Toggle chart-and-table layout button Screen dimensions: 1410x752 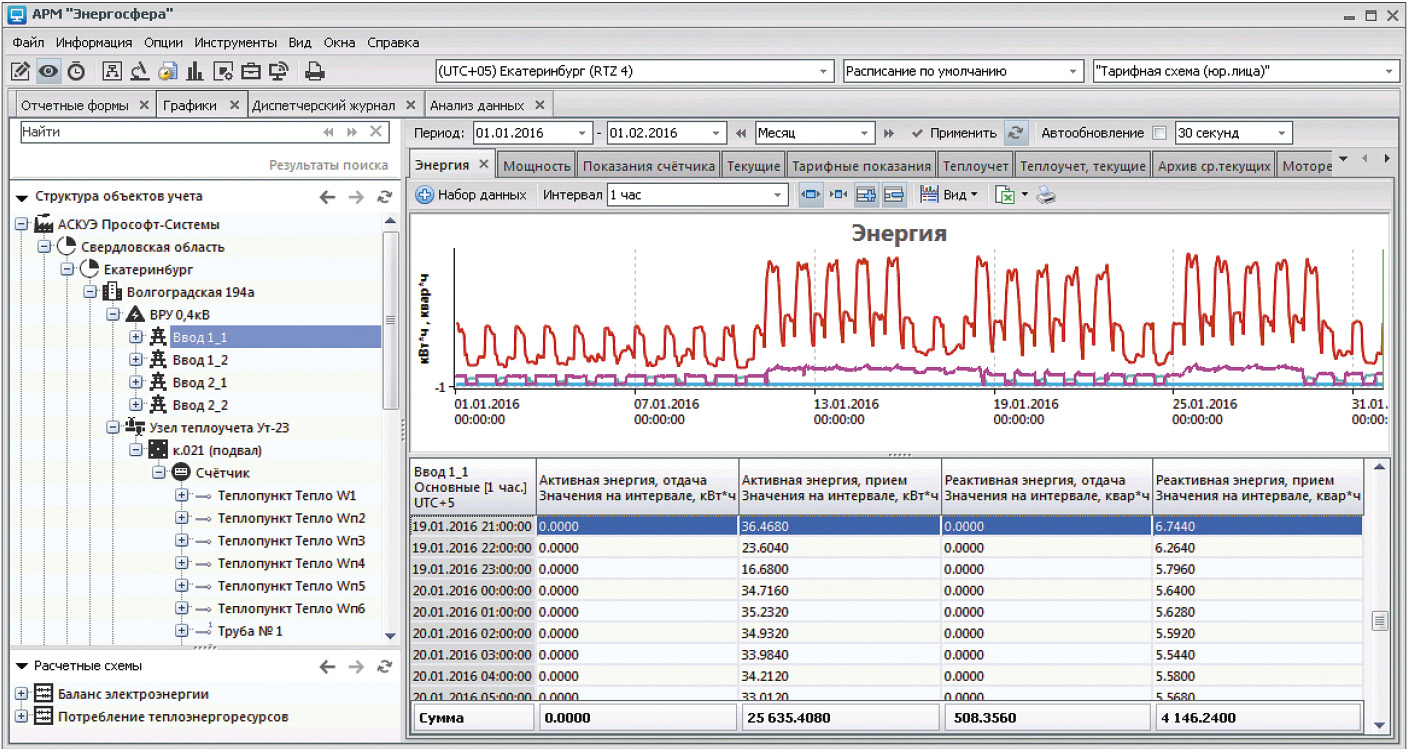click(866, 195)
